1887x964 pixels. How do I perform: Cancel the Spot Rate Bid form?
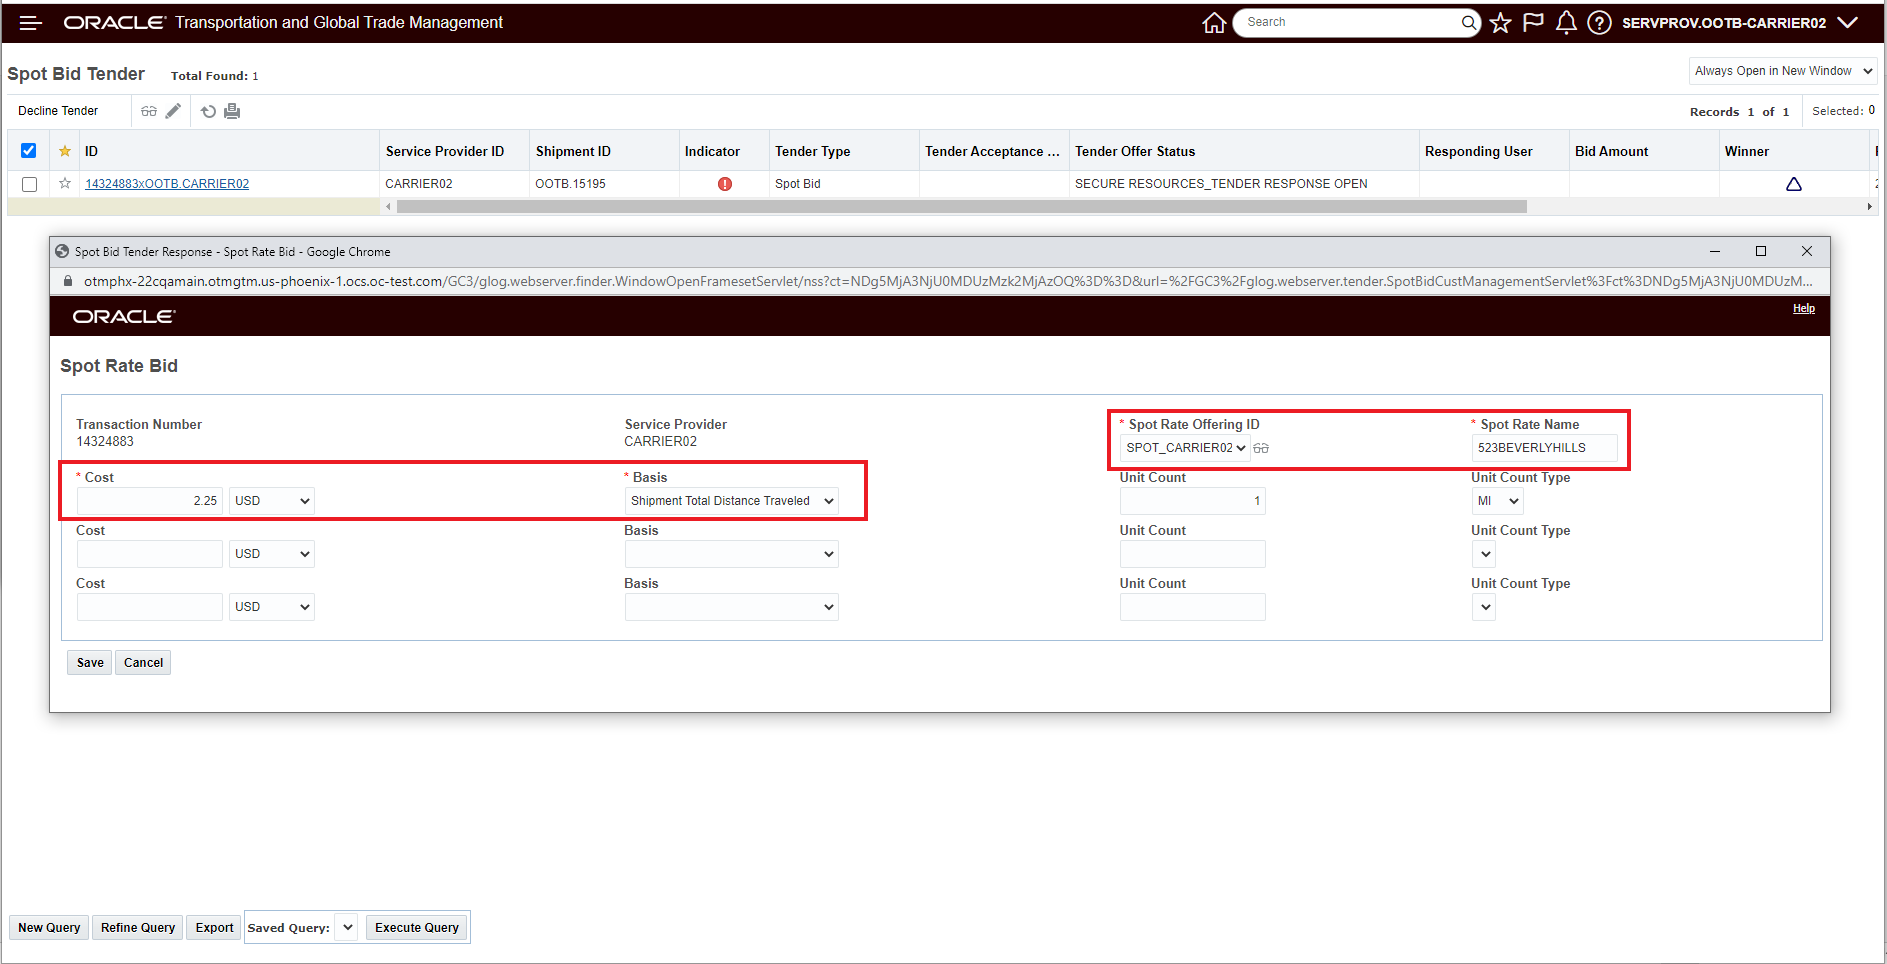click(143, 663)
